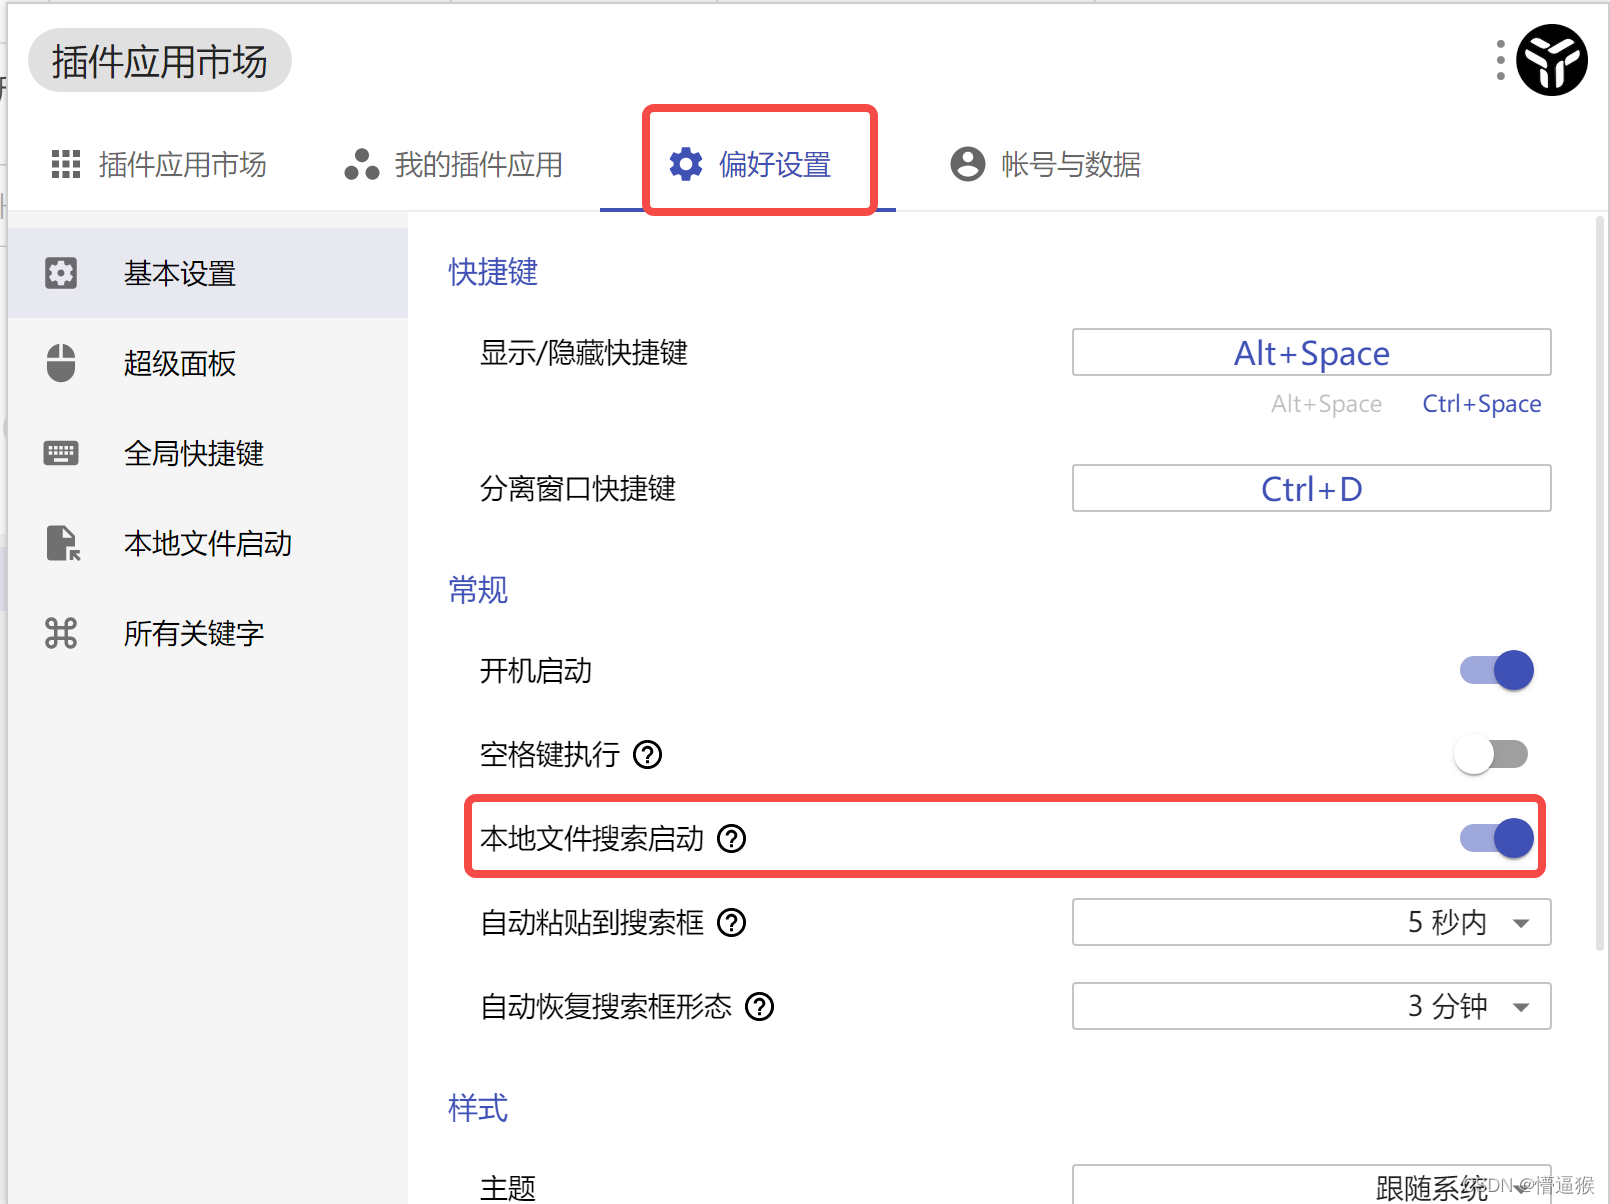Click the Alt+Space show/hide hotkey field
1610x1204 pixels.
pos(1311,352)
